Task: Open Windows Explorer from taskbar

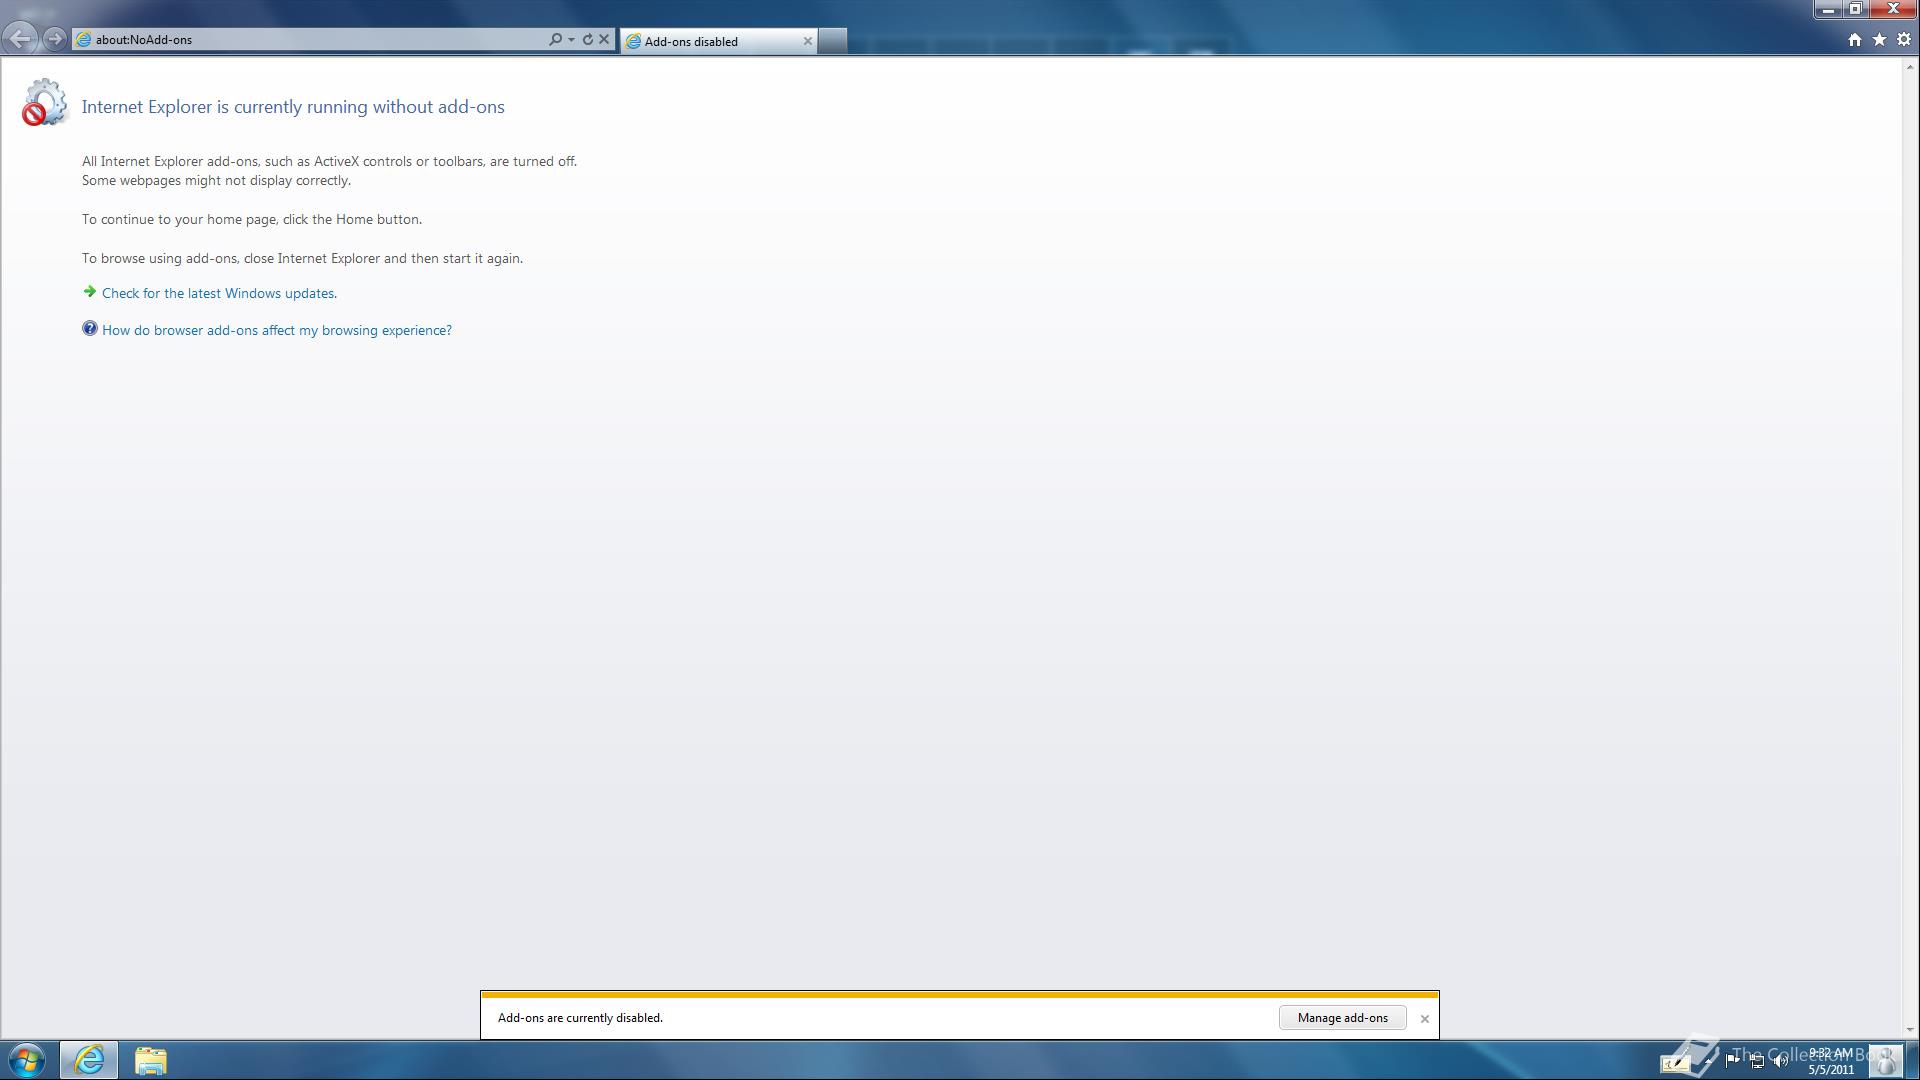Action: (x=150, y=1060)
